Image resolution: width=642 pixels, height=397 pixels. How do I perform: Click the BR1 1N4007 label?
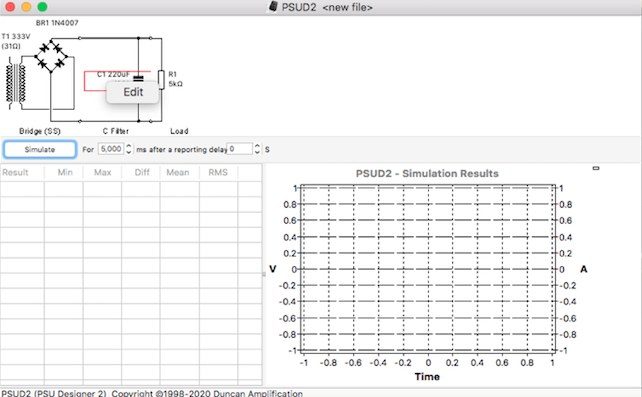tap(57, 23)
